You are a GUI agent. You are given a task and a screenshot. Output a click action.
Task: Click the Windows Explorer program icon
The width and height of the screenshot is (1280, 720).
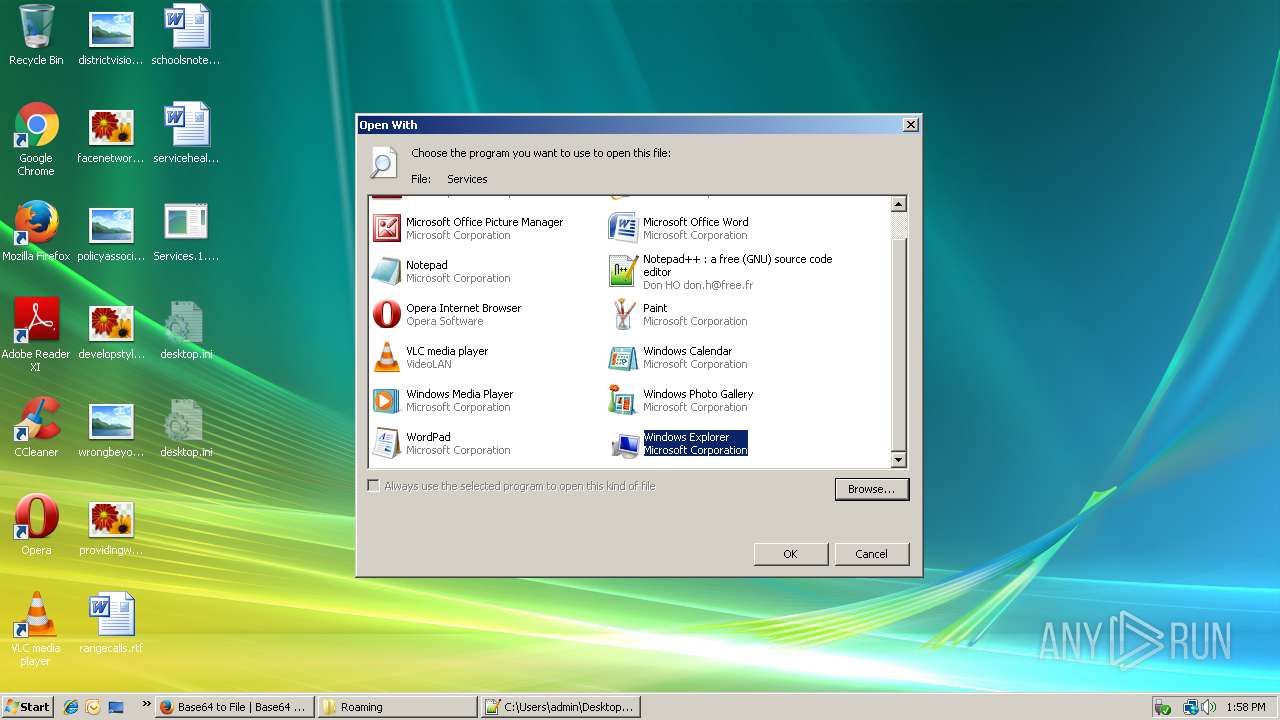tap(623, 443)
